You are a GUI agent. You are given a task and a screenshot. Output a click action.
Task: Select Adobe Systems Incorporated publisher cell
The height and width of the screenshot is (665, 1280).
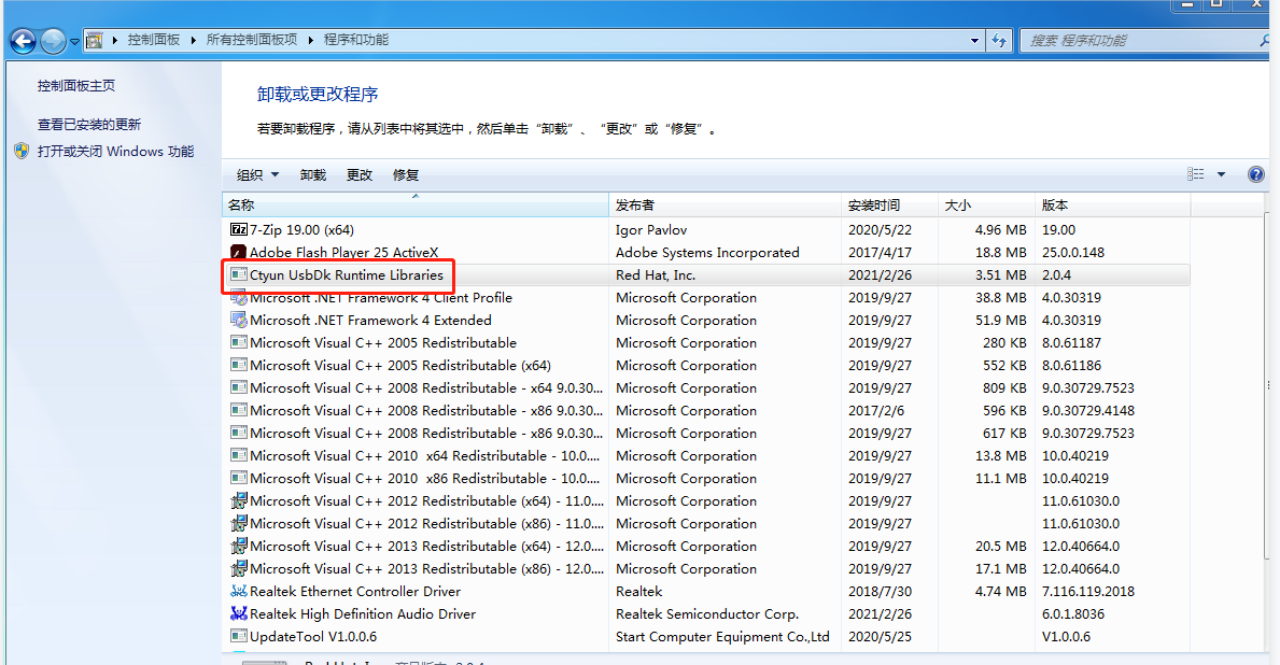tap(708, 253)
